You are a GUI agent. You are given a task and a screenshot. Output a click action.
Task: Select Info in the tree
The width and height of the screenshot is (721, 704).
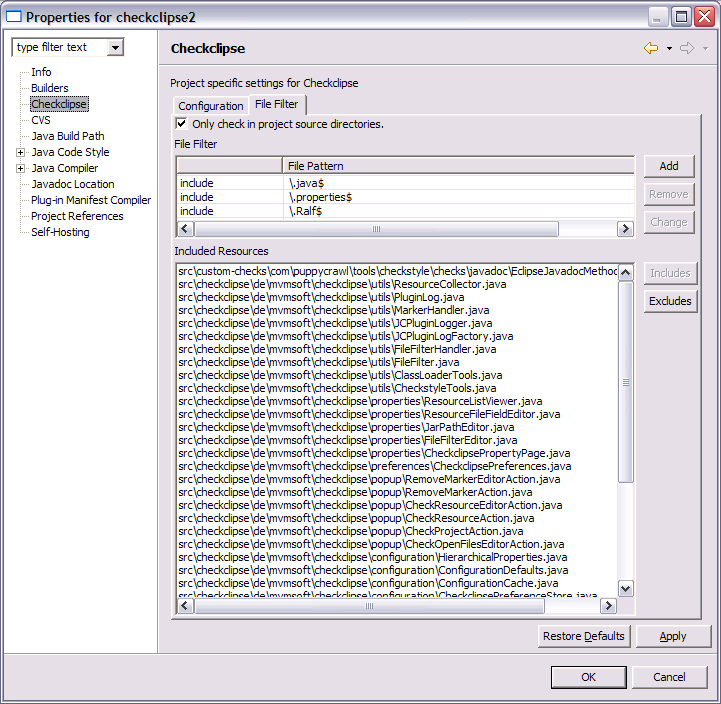[41, 72]
